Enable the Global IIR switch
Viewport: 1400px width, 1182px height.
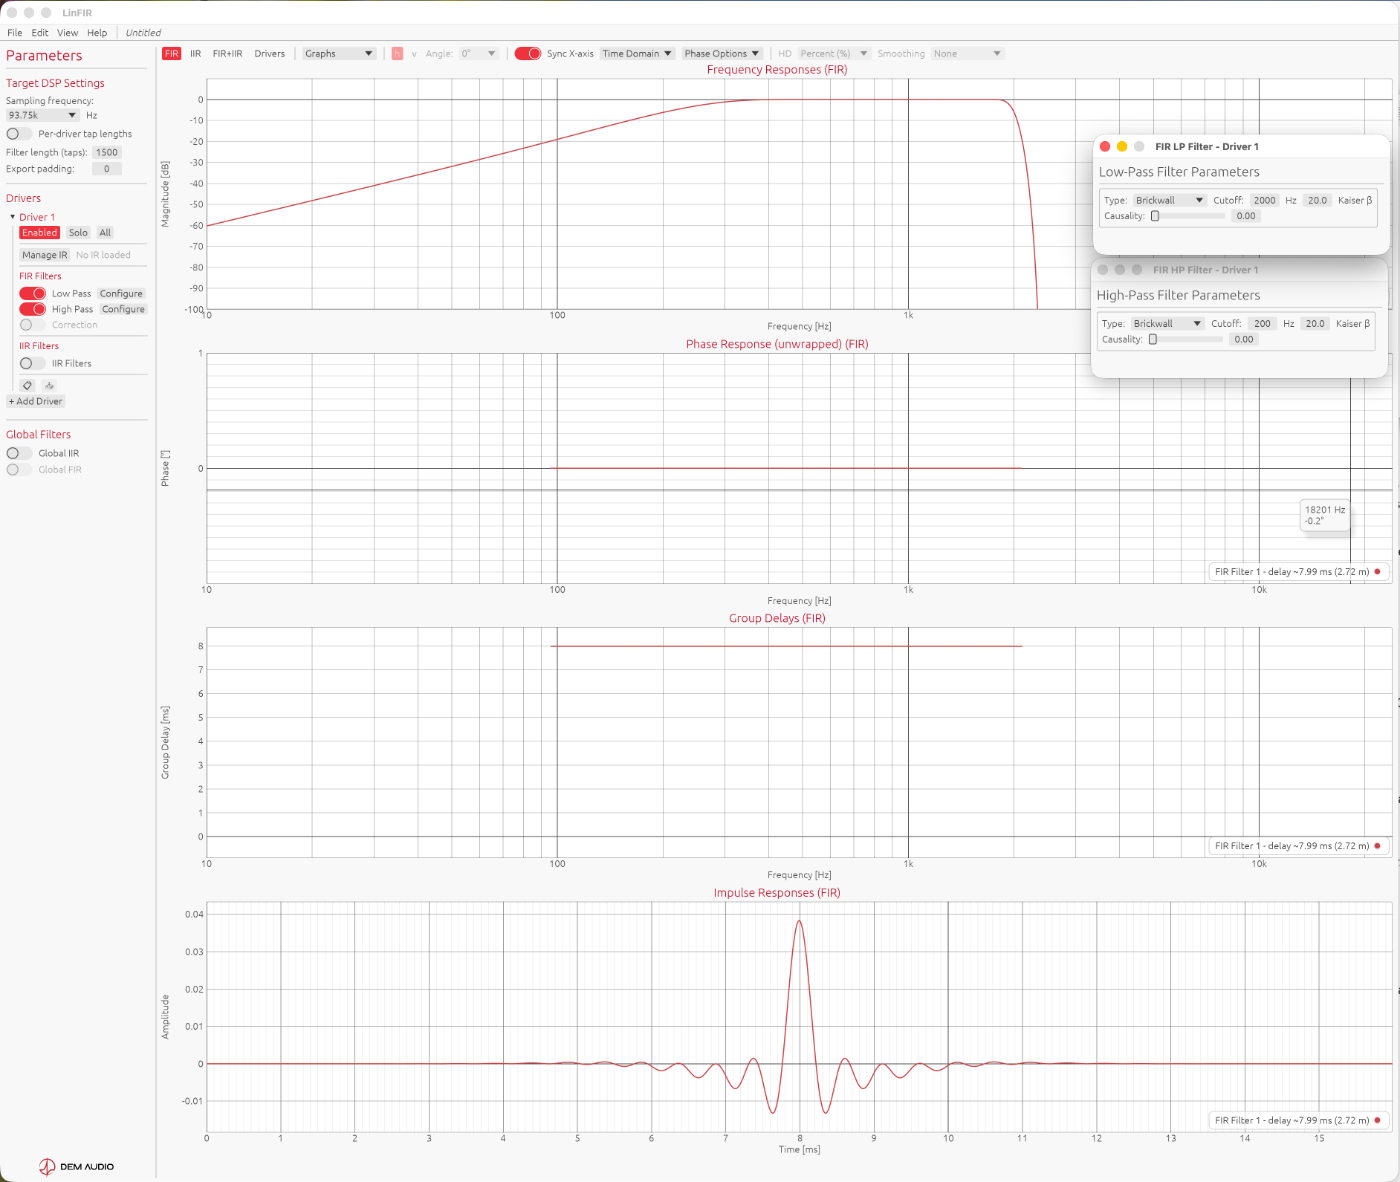[x=19, y=453]
